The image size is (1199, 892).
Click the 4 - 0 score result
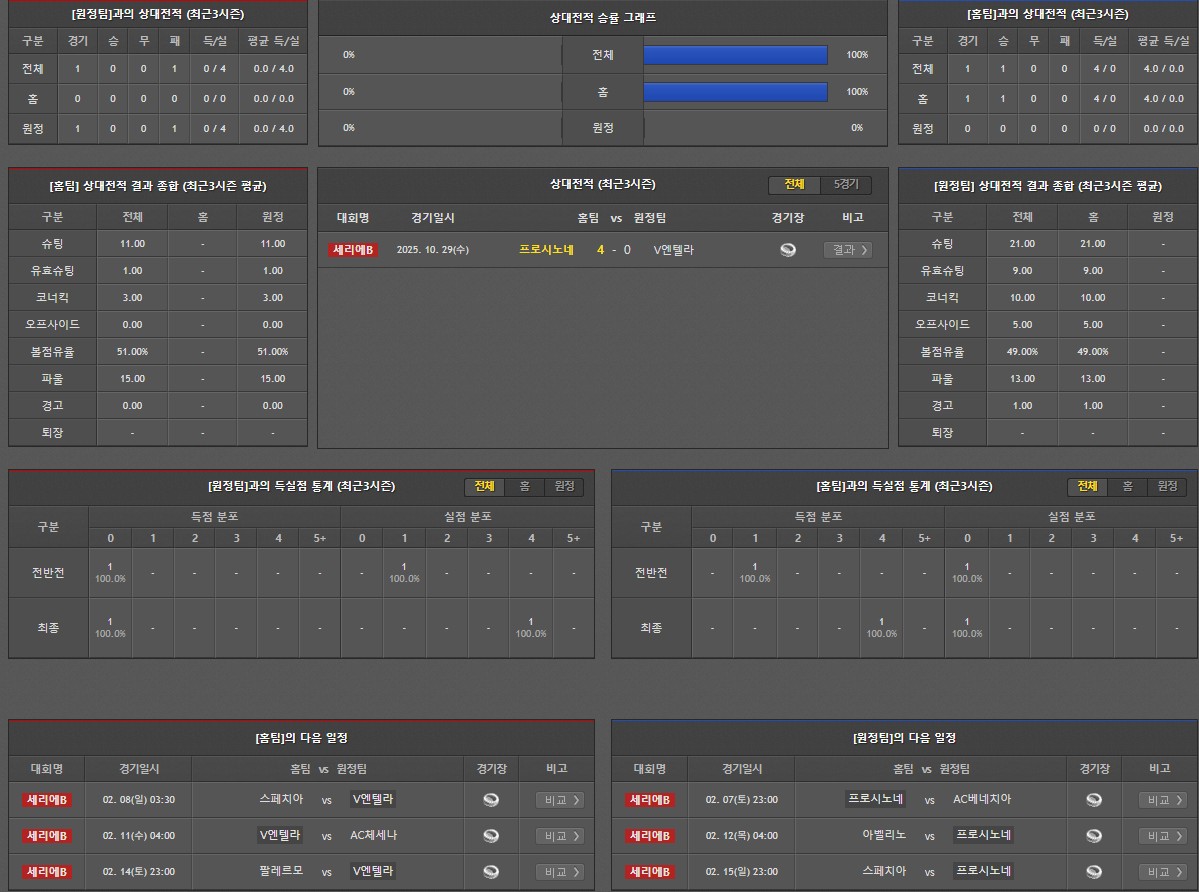tap(614, 250)
